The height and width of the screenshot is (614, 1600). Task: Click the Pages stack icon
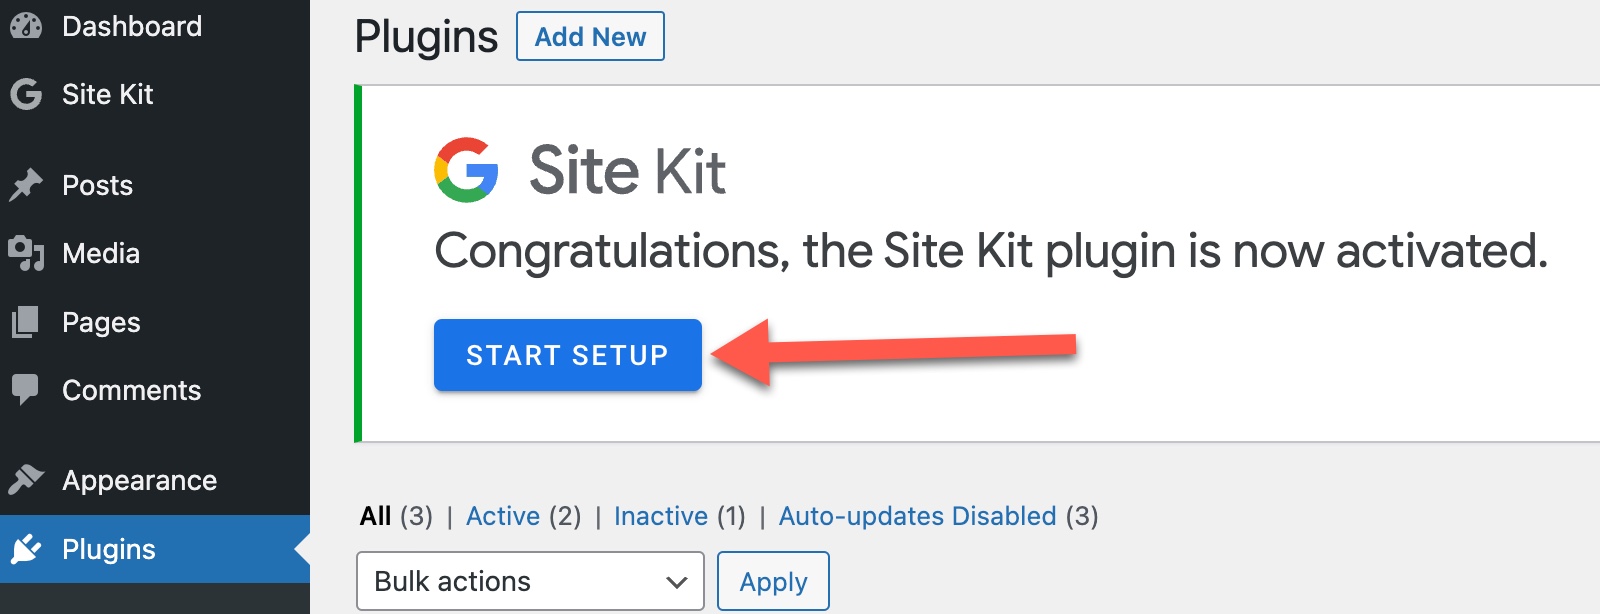click(x=25, y=322)
